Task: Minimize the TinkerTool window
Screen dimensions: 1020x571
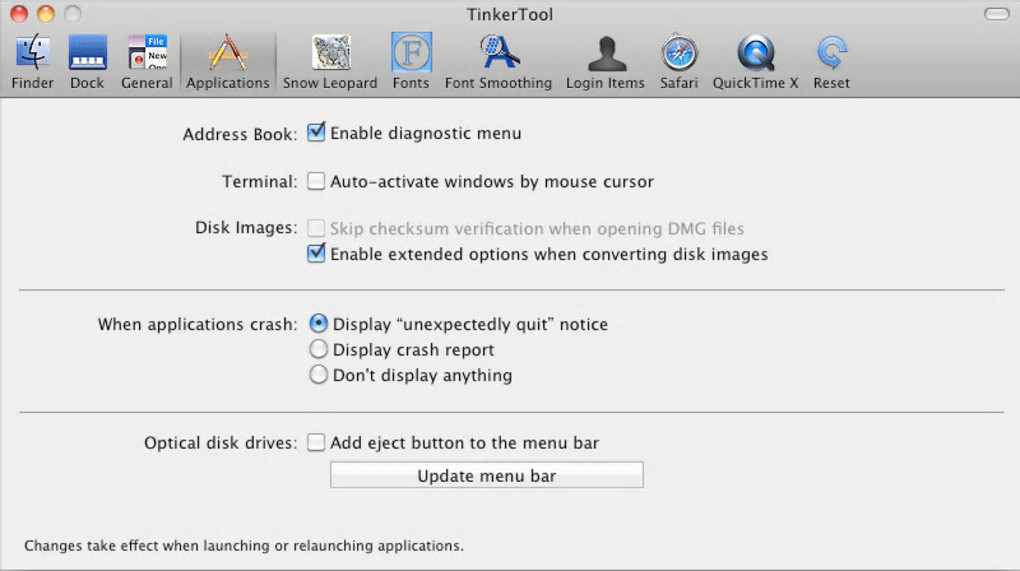Action: [46, 14]
